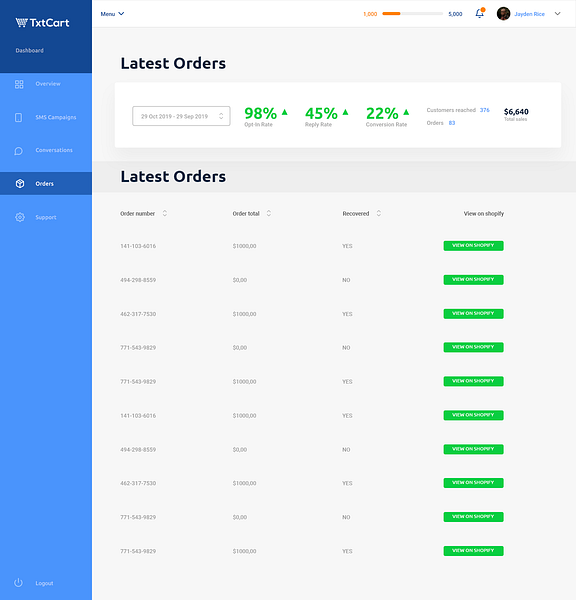Viewport: 576px width, 600px height.
Task: Expand the user account chevron
Action: (558, 14)
